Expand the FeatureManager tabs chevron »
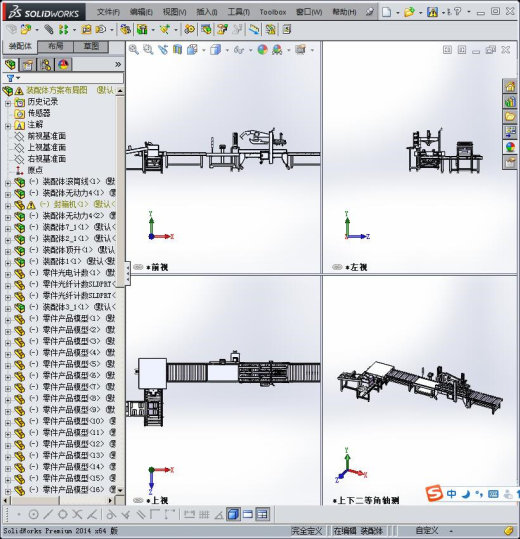520x539 pixels. (118, 64)
